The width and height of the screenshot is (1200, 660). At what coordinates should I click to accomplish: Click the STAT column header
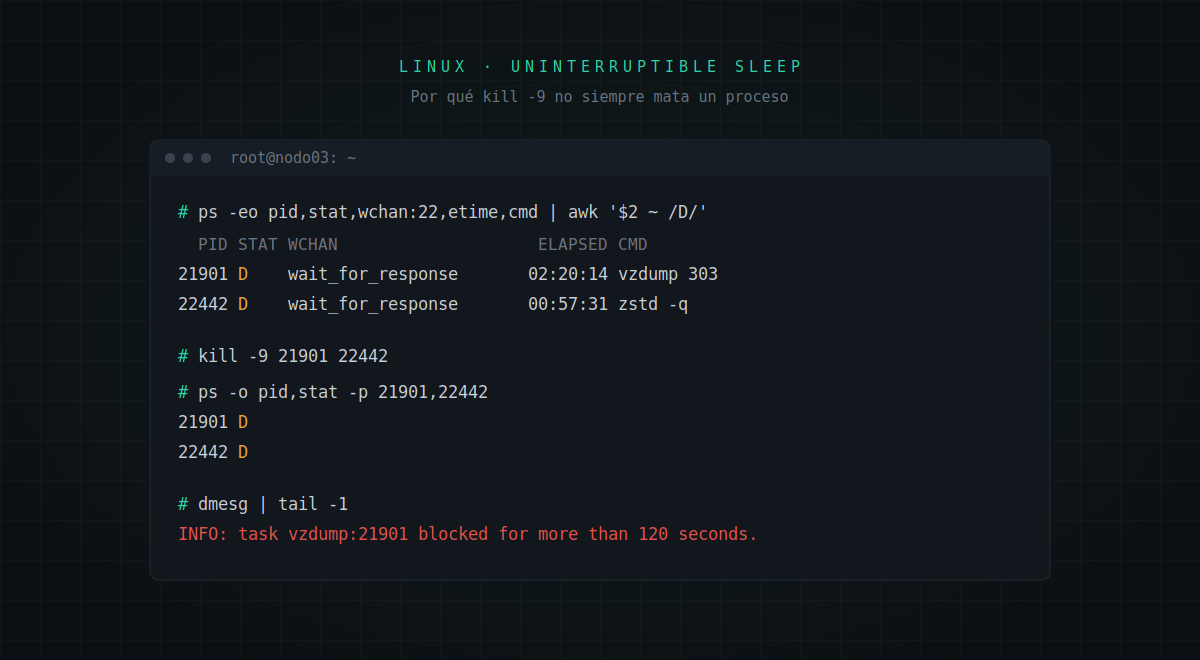click(x=258, y=244)
